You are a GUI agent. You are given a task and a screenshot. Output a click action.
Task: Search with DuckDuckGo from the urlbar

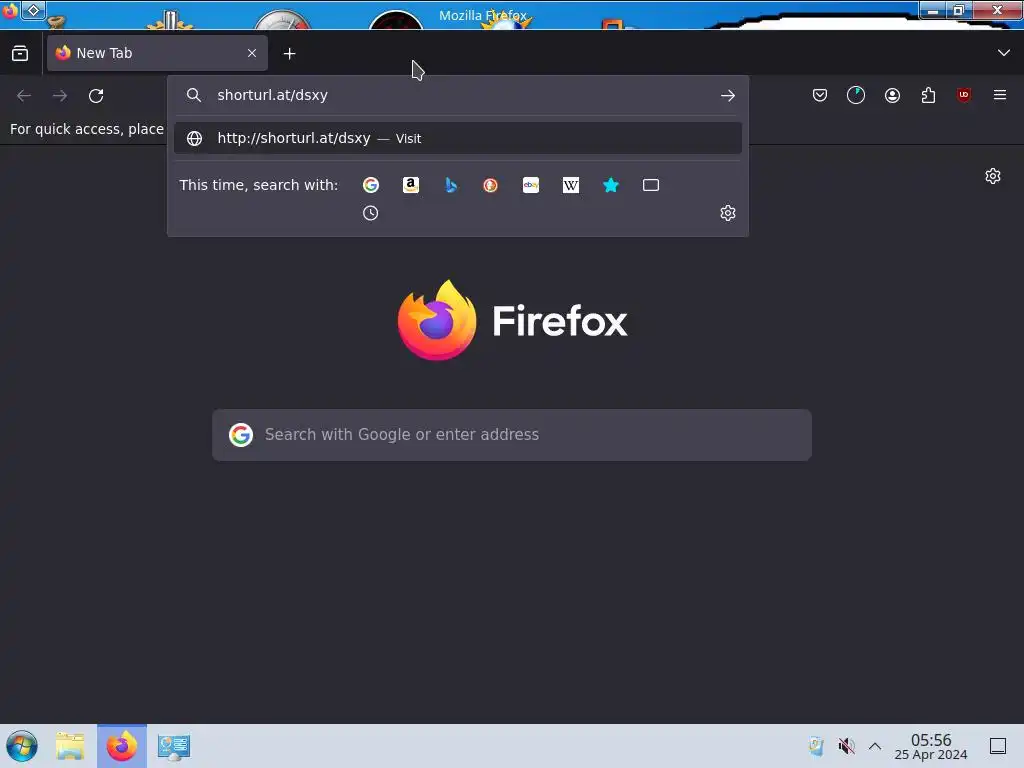[490, 185]
